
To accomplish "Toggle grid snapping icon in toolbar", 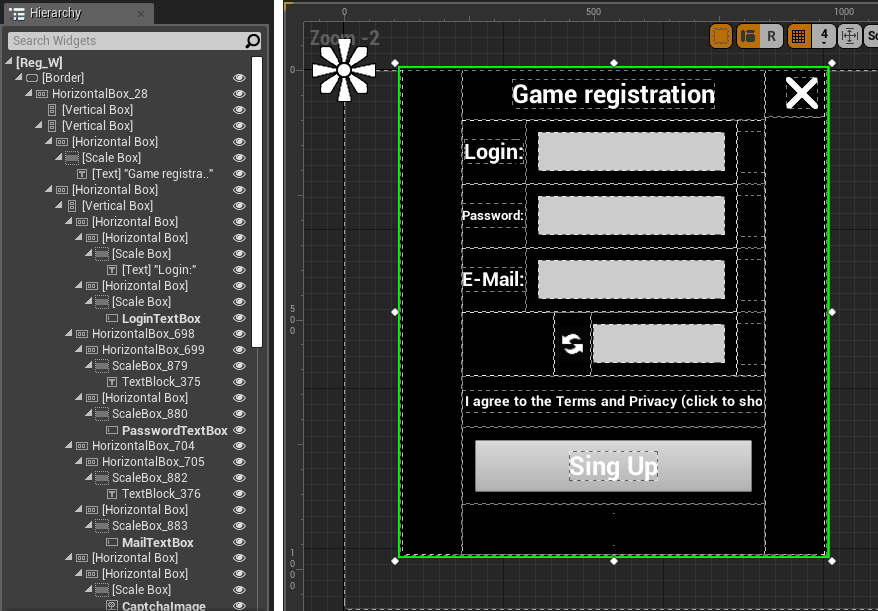I will point(798,36).
